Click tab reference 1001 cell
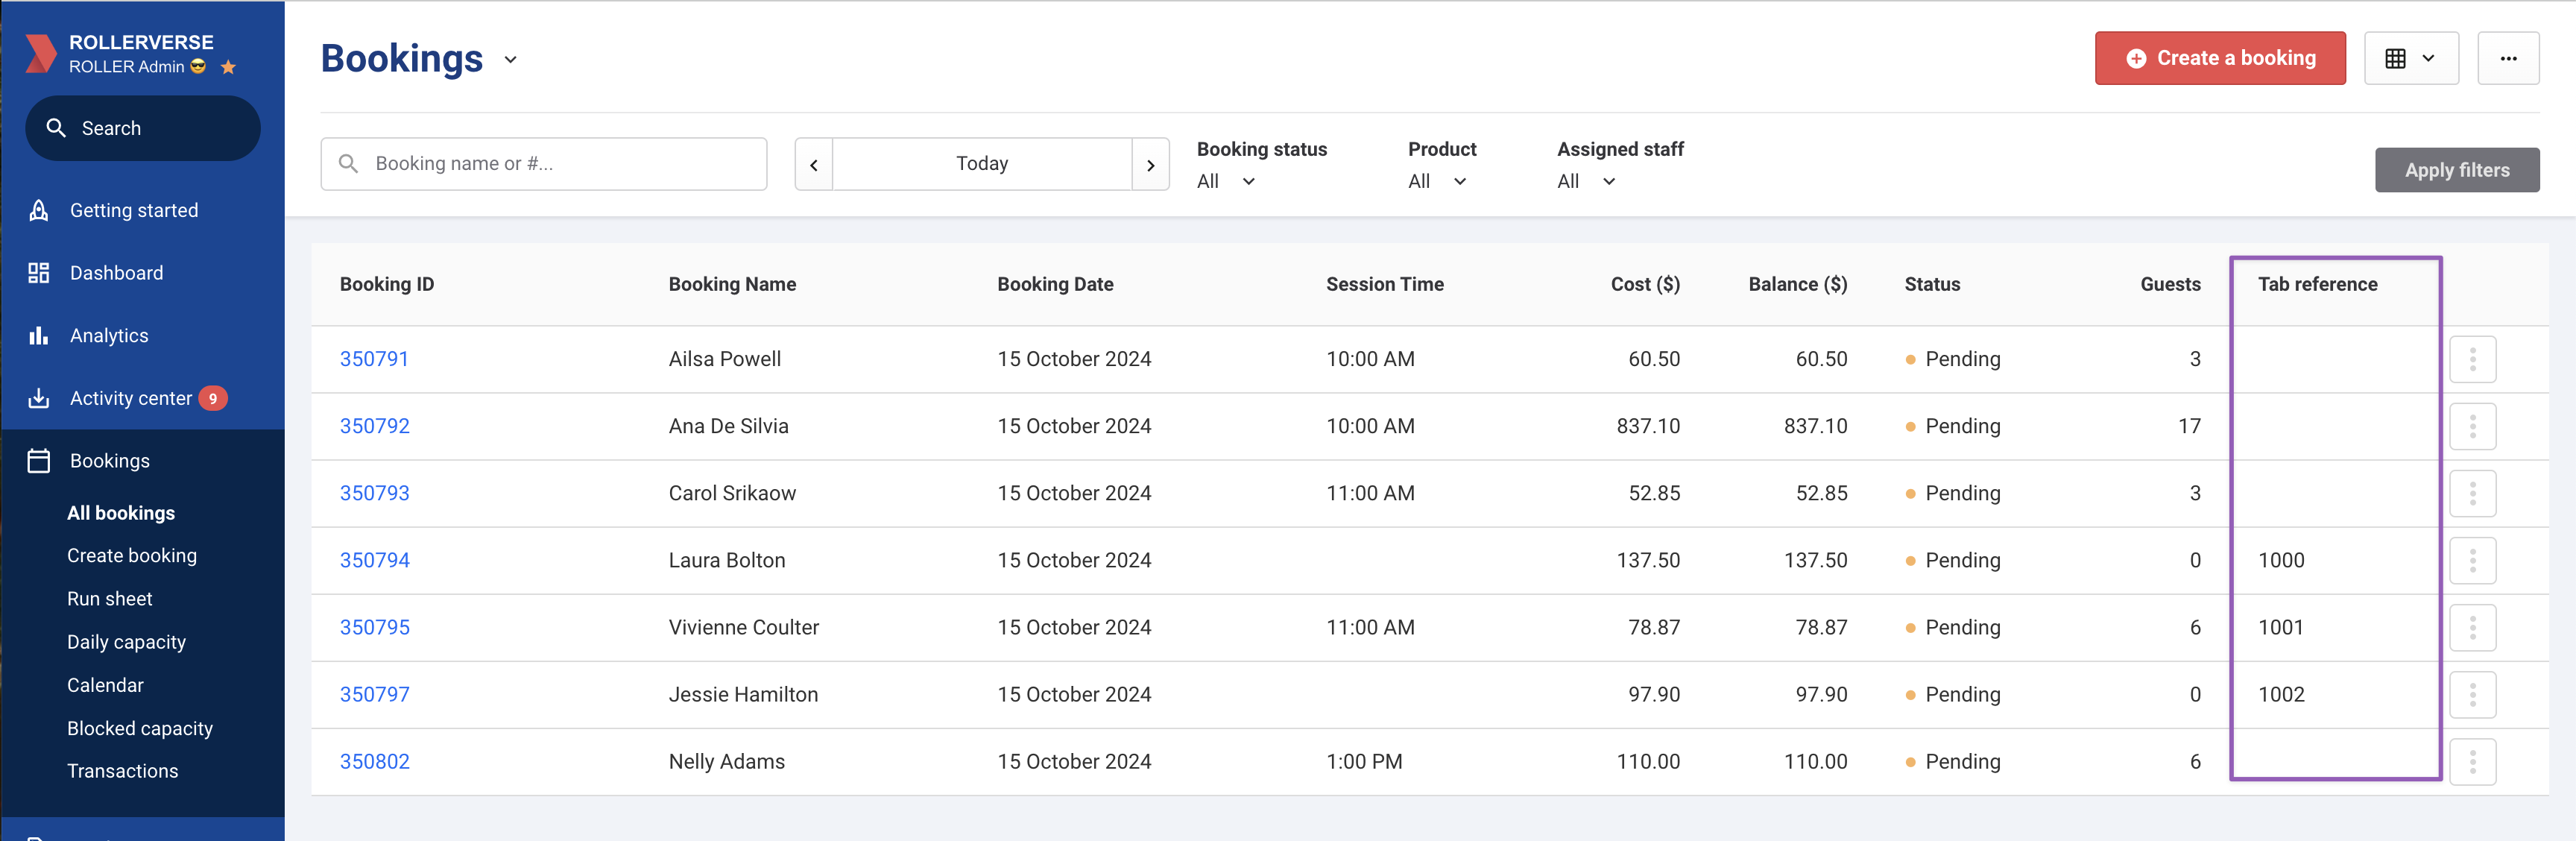Image resolution: width=2576 pixels, height=841 pixels. (2281, 627)
